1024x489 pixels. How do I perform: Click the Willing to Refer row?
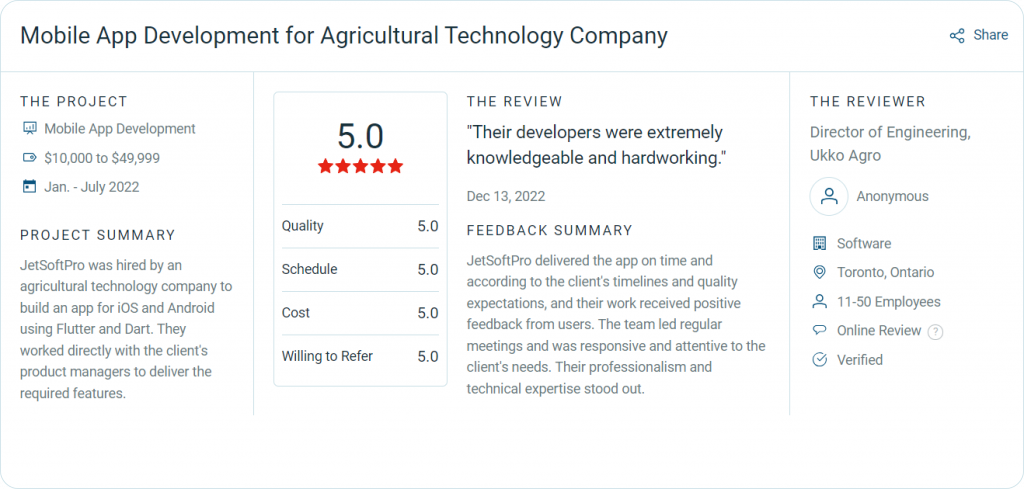tap(360, 356)
